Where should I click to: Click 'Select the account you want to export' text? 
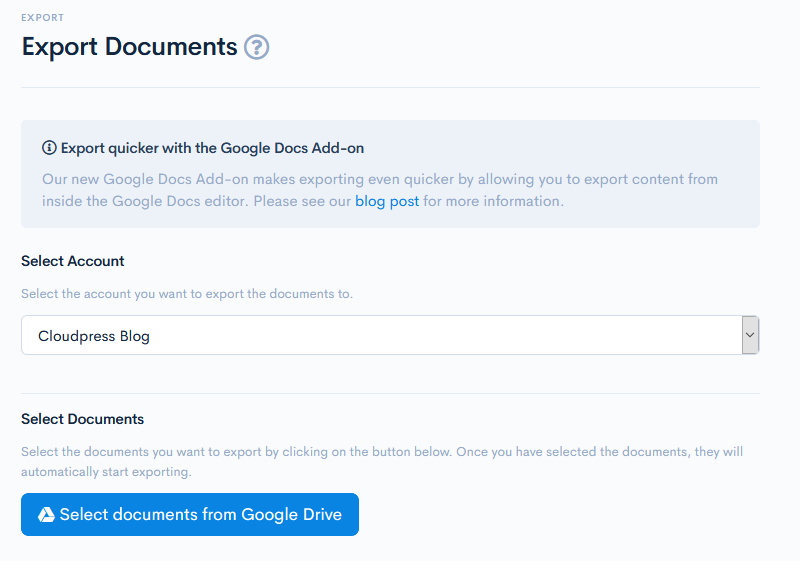pyautogui.click(x=187, y=294)
